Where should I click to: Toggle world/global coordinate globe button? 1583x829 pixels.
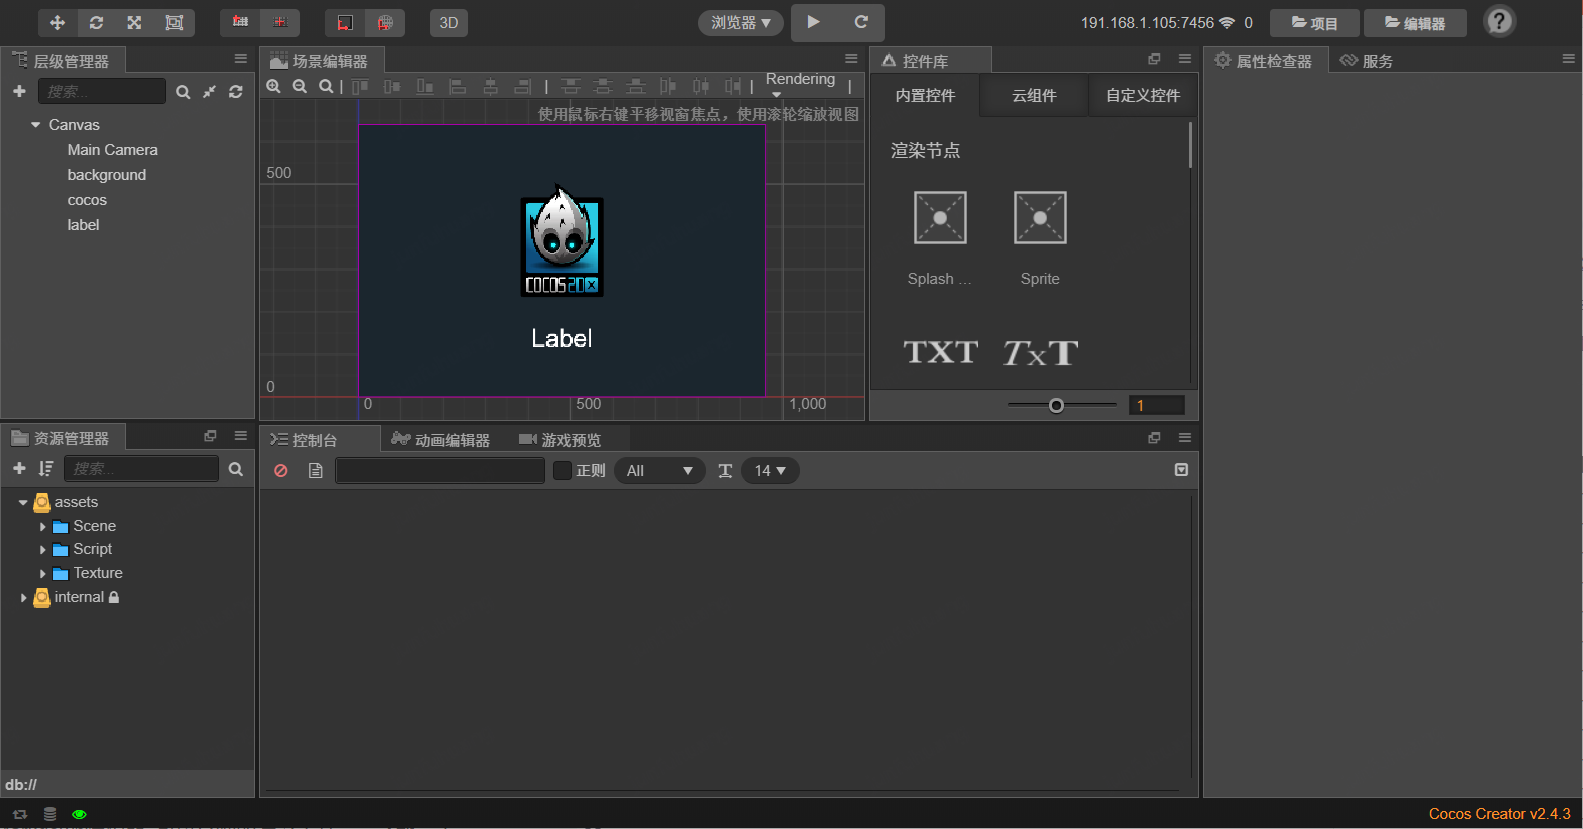[x=385, y=22]
